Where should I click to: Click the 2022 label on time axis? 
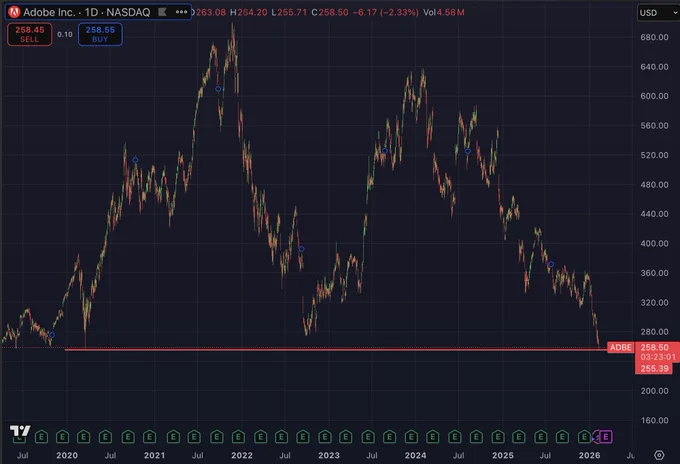pyautogui.click(x=242, y=455)
